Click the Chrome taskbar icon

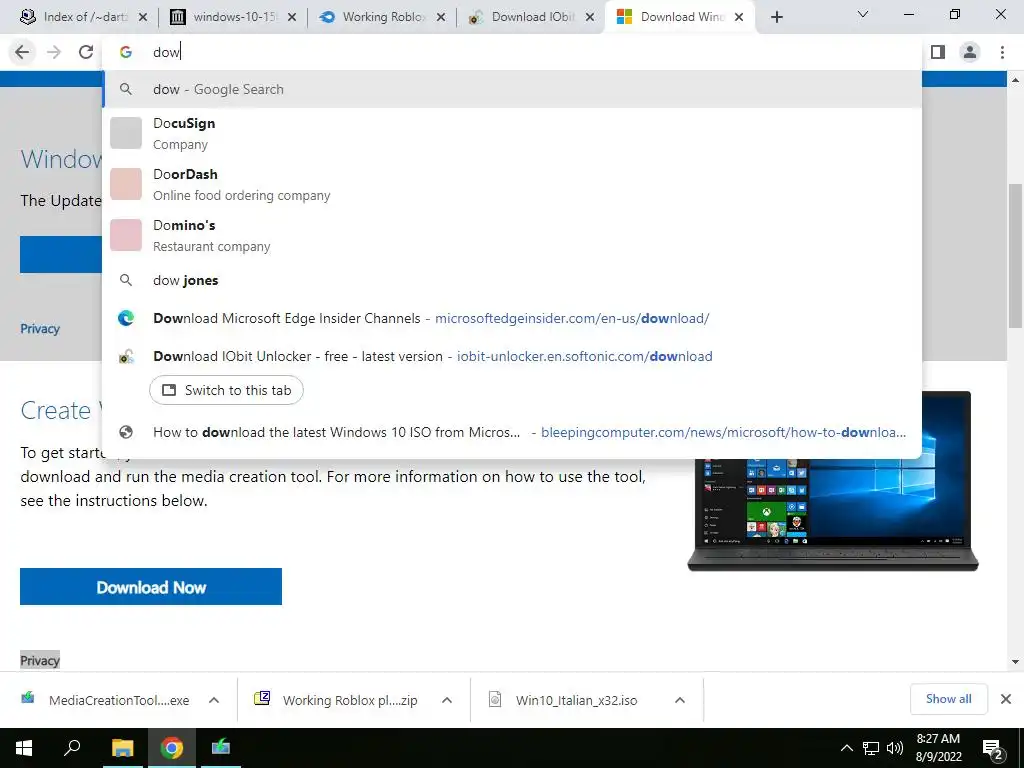[172, 748]
